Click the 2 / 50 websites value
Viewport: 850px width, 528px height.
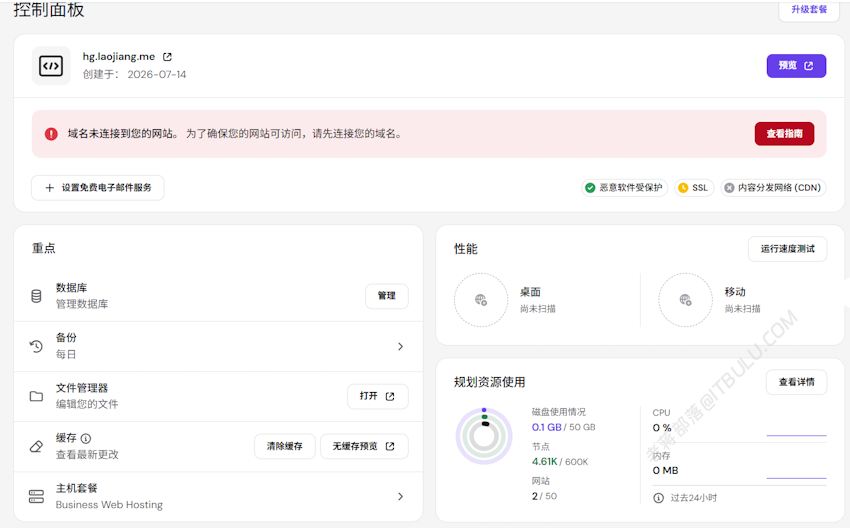point(544,496)
